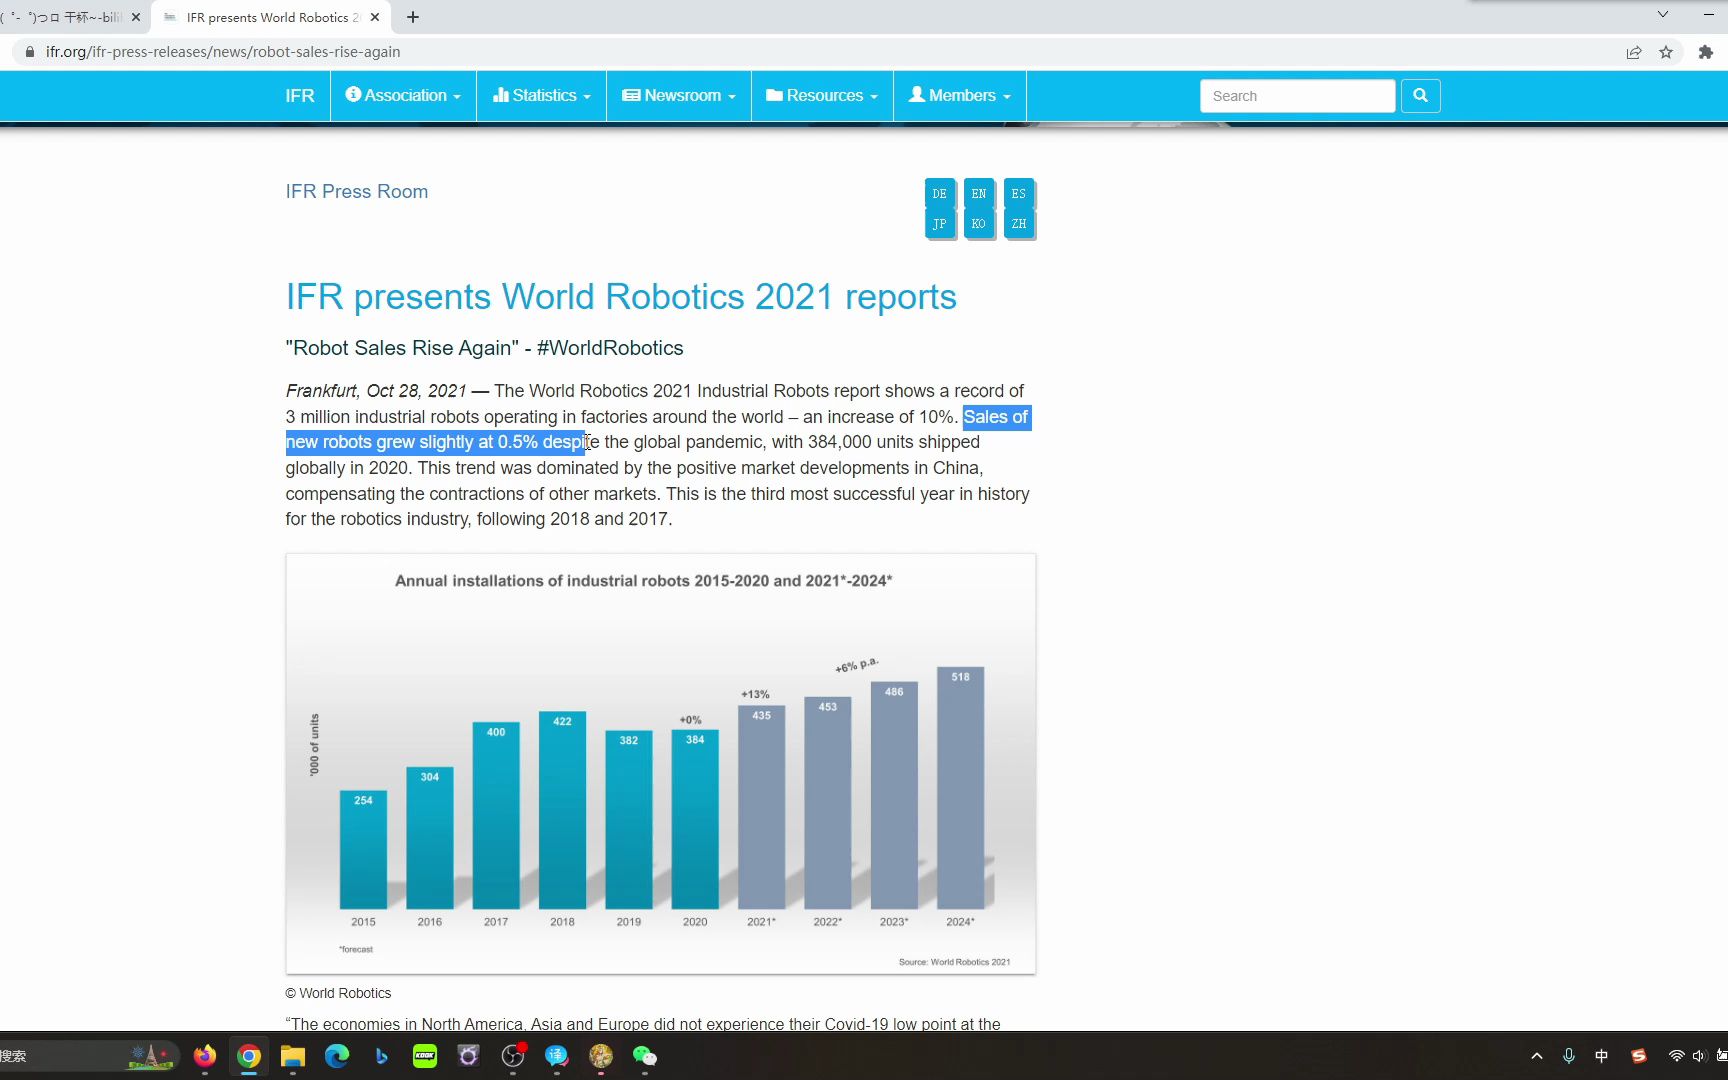Screen dimensions: 1728x1080
Task: Switch language to ZH
Action: tap(1018, 224)
